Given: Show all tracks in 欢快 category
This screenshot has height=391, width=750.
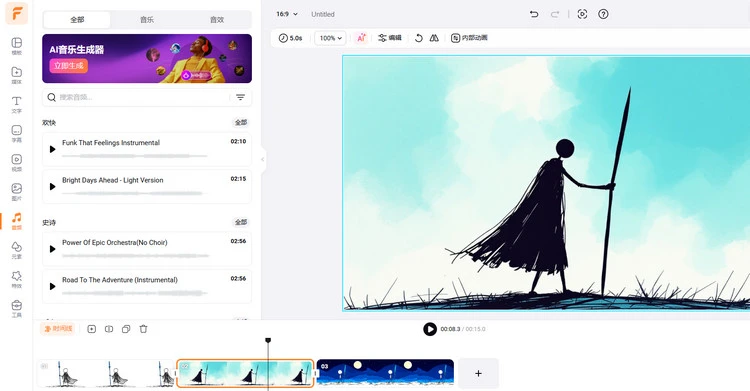Looking at the screenshot, I should pyautogui.click(x=241, y=123).
